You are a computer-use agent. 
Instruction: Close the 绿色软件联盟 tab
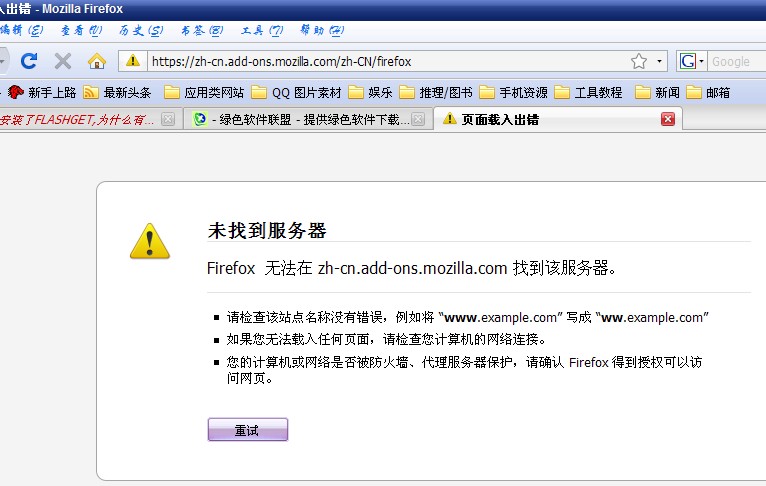tap(418, 119)
